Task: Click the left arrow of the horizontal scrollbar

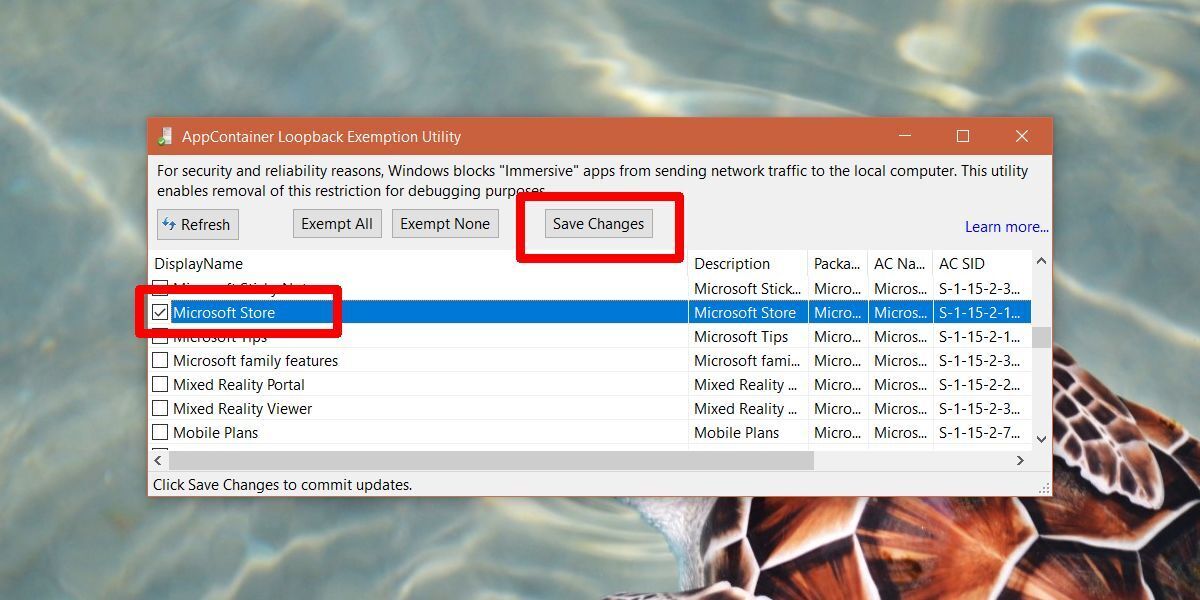Action: click(158, 461)
